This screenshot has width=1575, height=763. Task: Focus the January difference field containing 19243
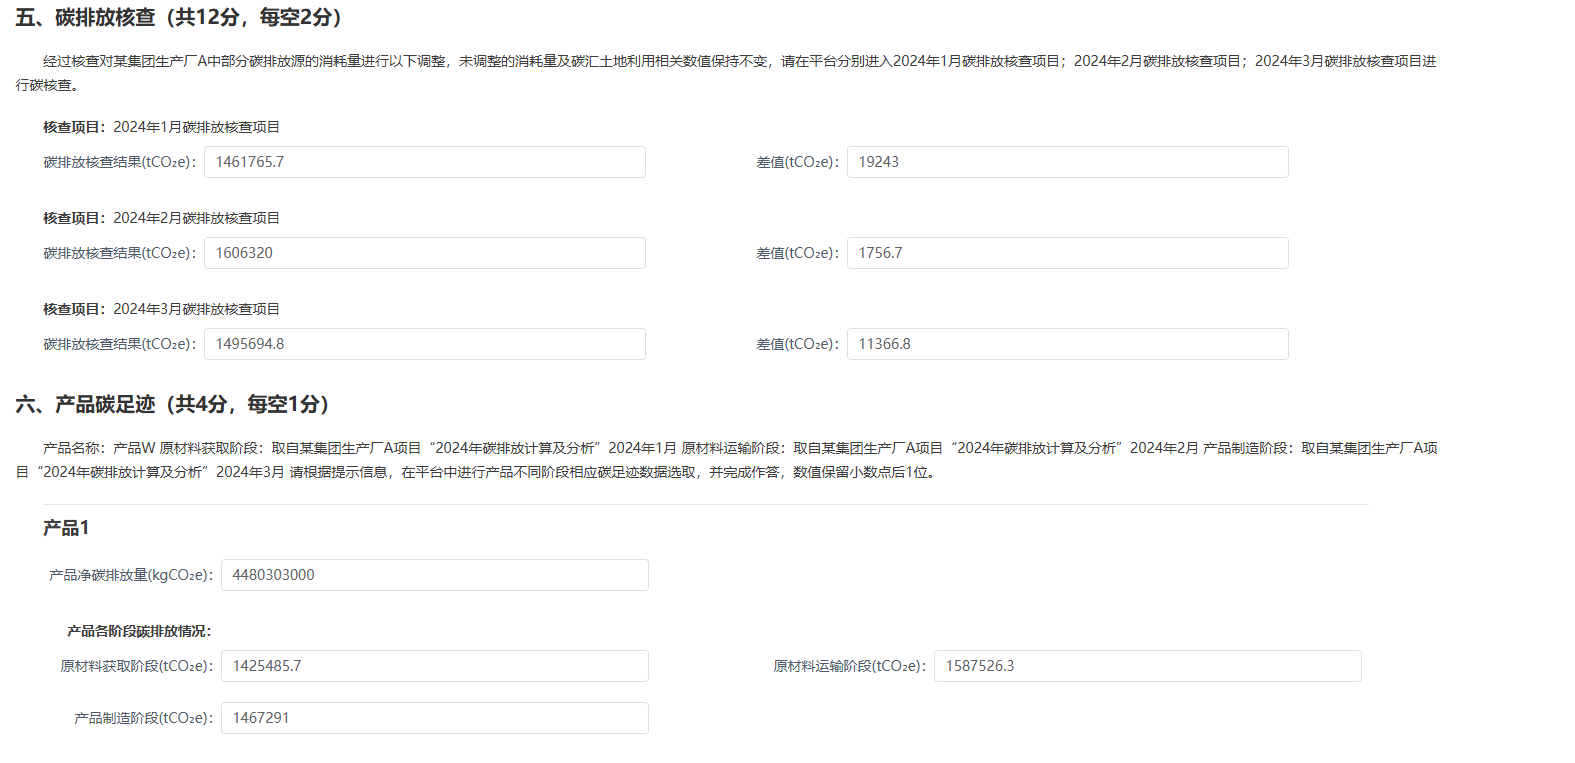(1067, 162)
